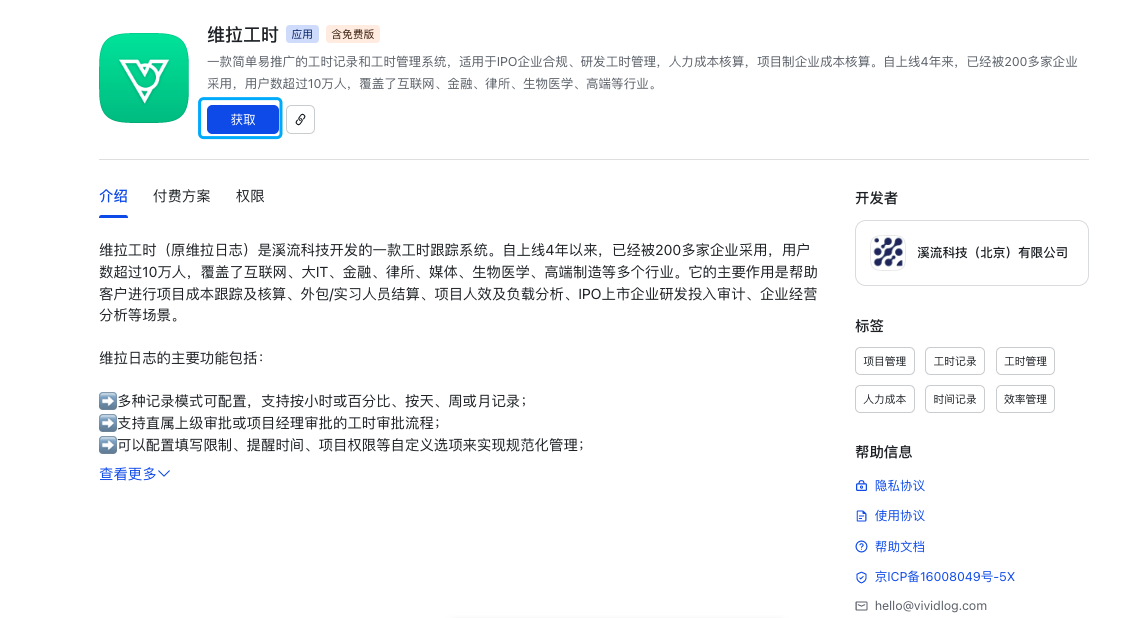1141x618 pixels.
Task: Select the 工时管理 tag
Action: [1025, 361]
